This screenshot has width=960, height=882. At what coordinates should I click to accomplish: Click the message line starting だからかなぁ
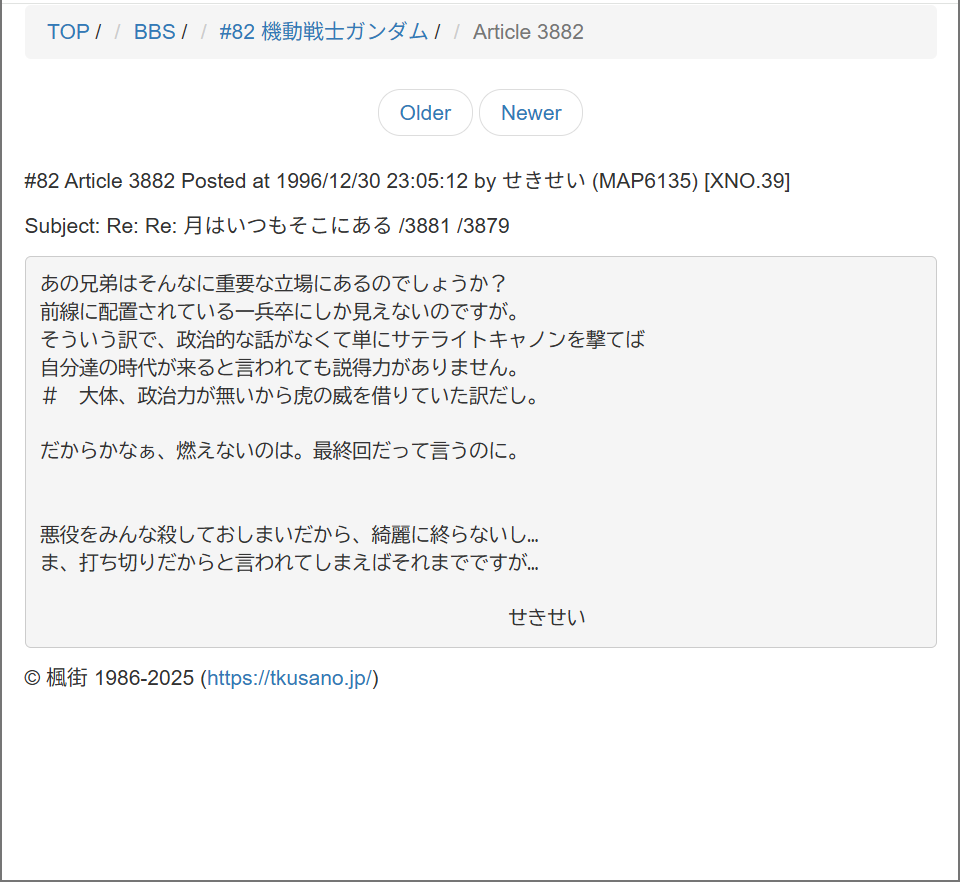coord(281,451)
